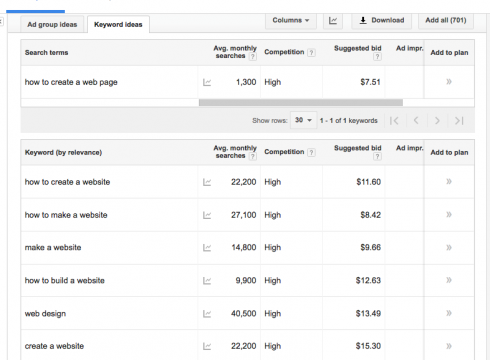Go to next page arrow in pagination
This screenshot has width=490, height=360.
437,120
